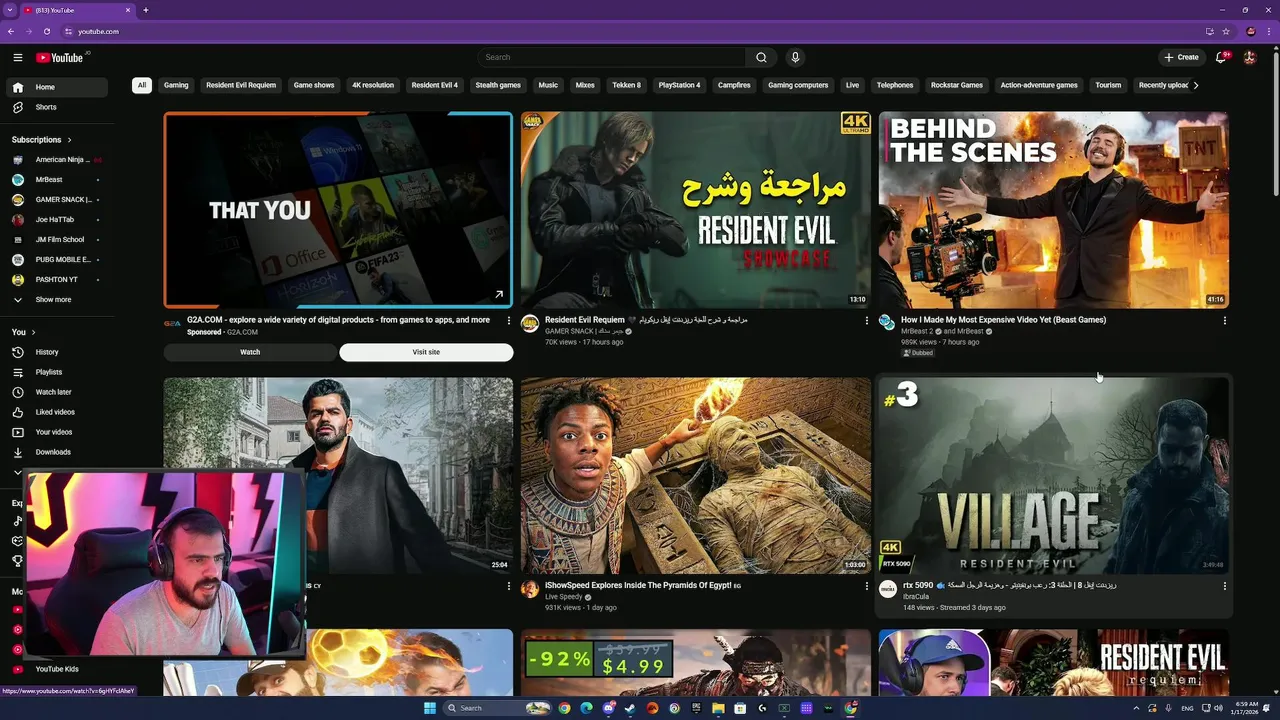1280x720 pixels.
Task: Open the notifications bell
Action: tap(1221, 57)
